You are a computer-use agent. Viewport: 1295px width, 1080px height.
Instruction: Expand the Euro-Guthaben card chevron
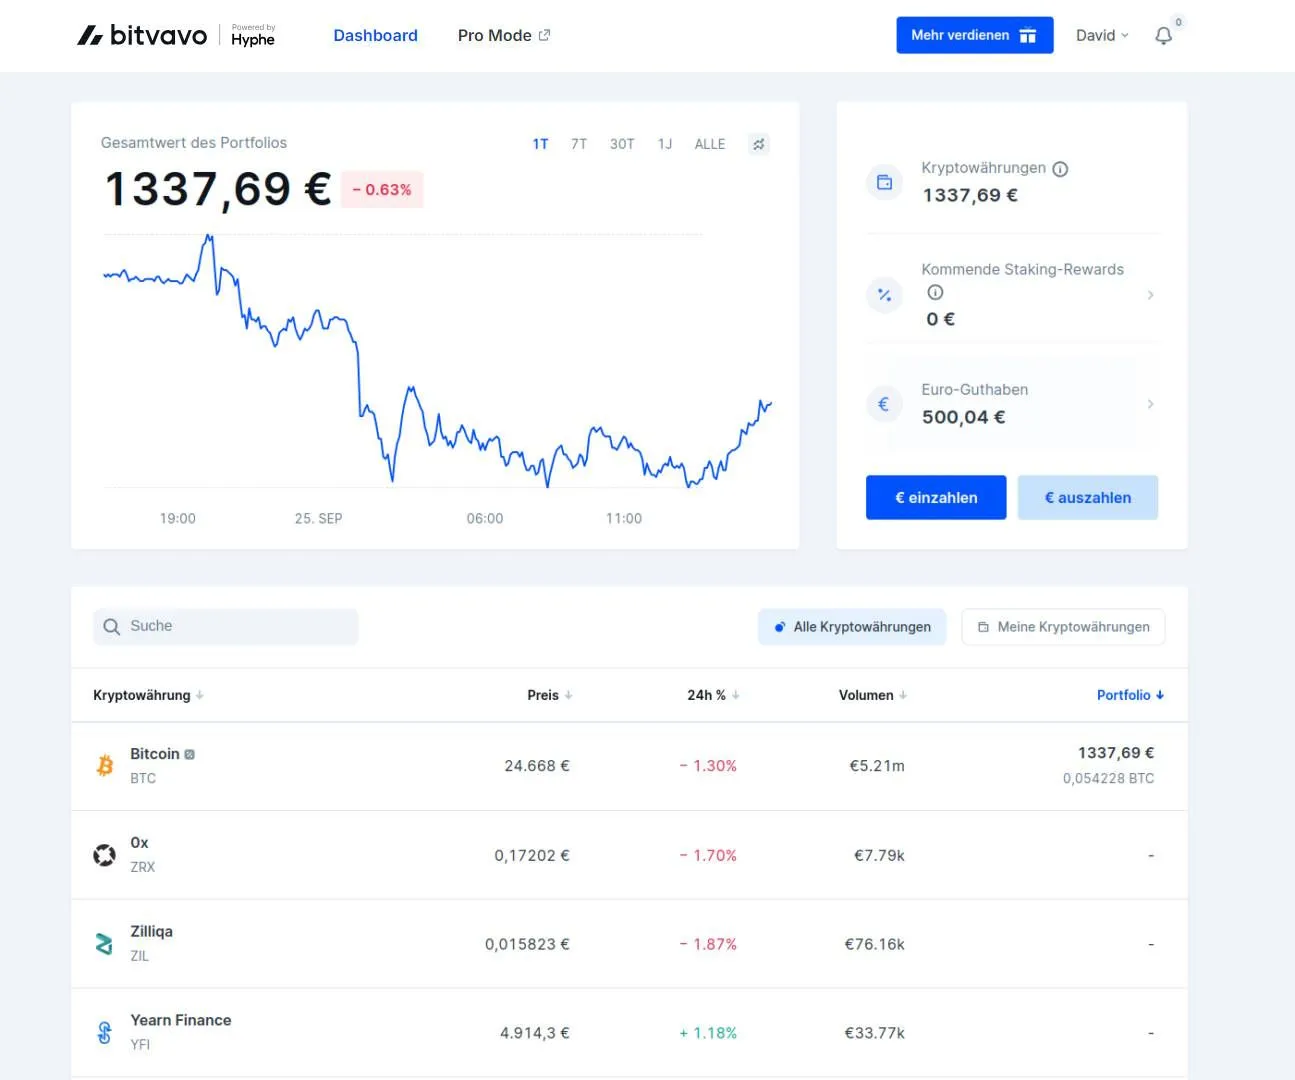[x=1150, y=404]
